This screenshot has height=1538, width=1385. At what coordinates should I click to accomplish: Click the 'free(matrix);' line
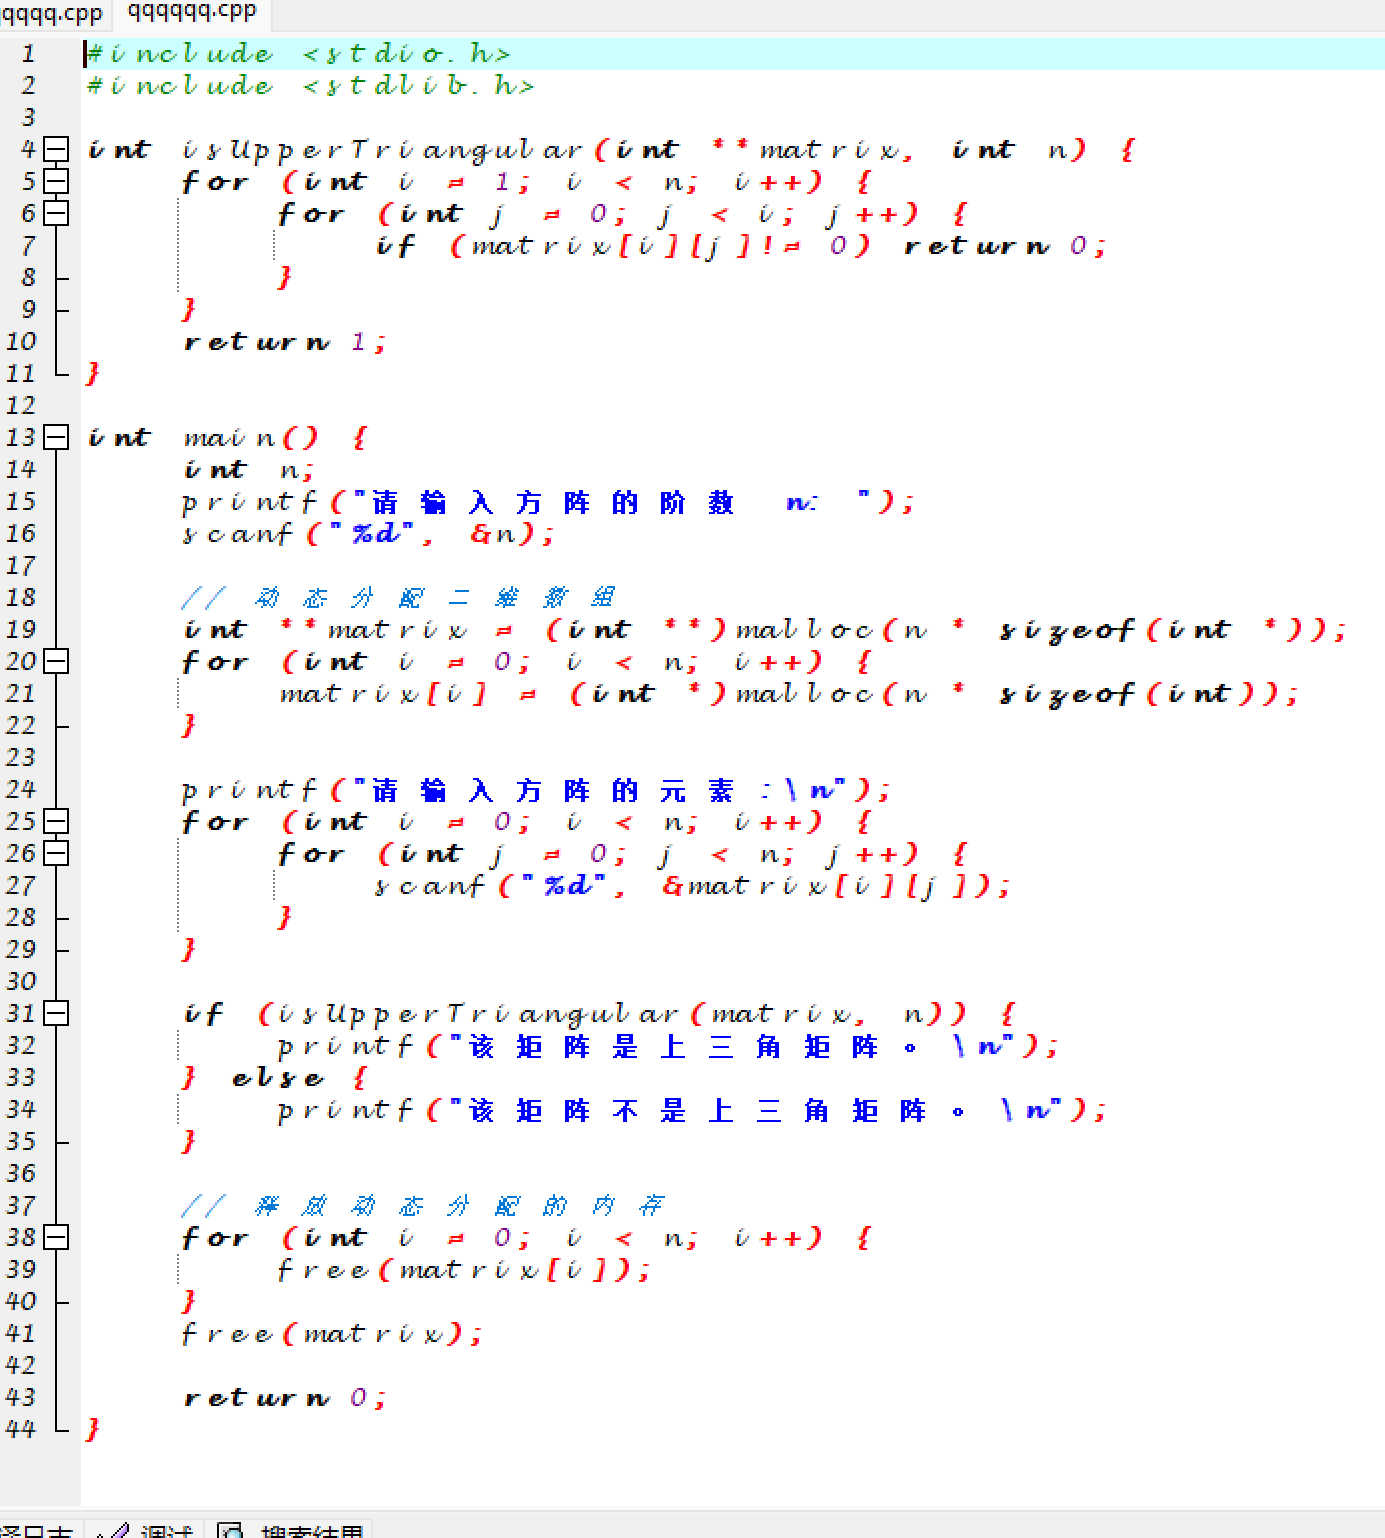(332, 1334)
